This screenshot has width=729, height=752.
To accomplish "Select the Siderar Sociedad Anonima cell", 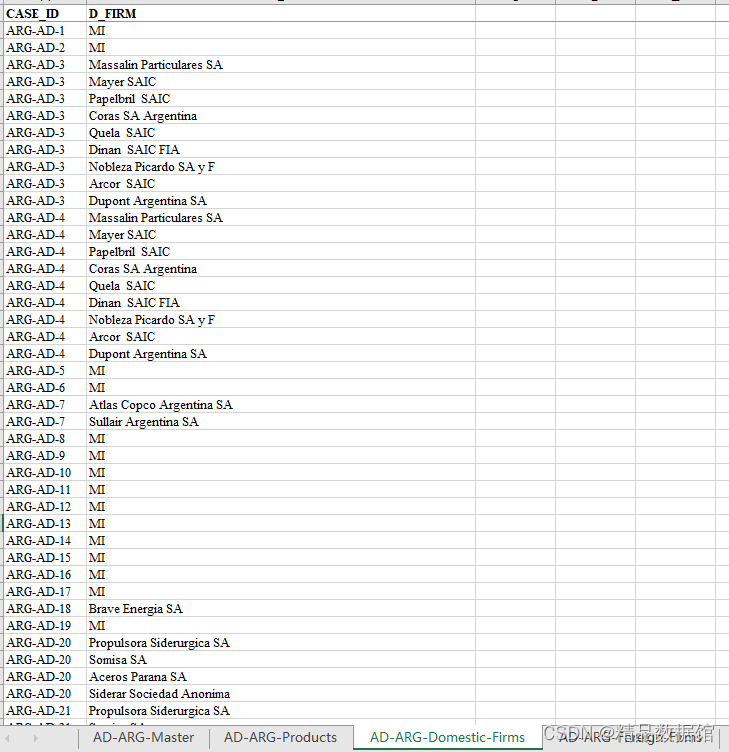I will click(281, 694).
